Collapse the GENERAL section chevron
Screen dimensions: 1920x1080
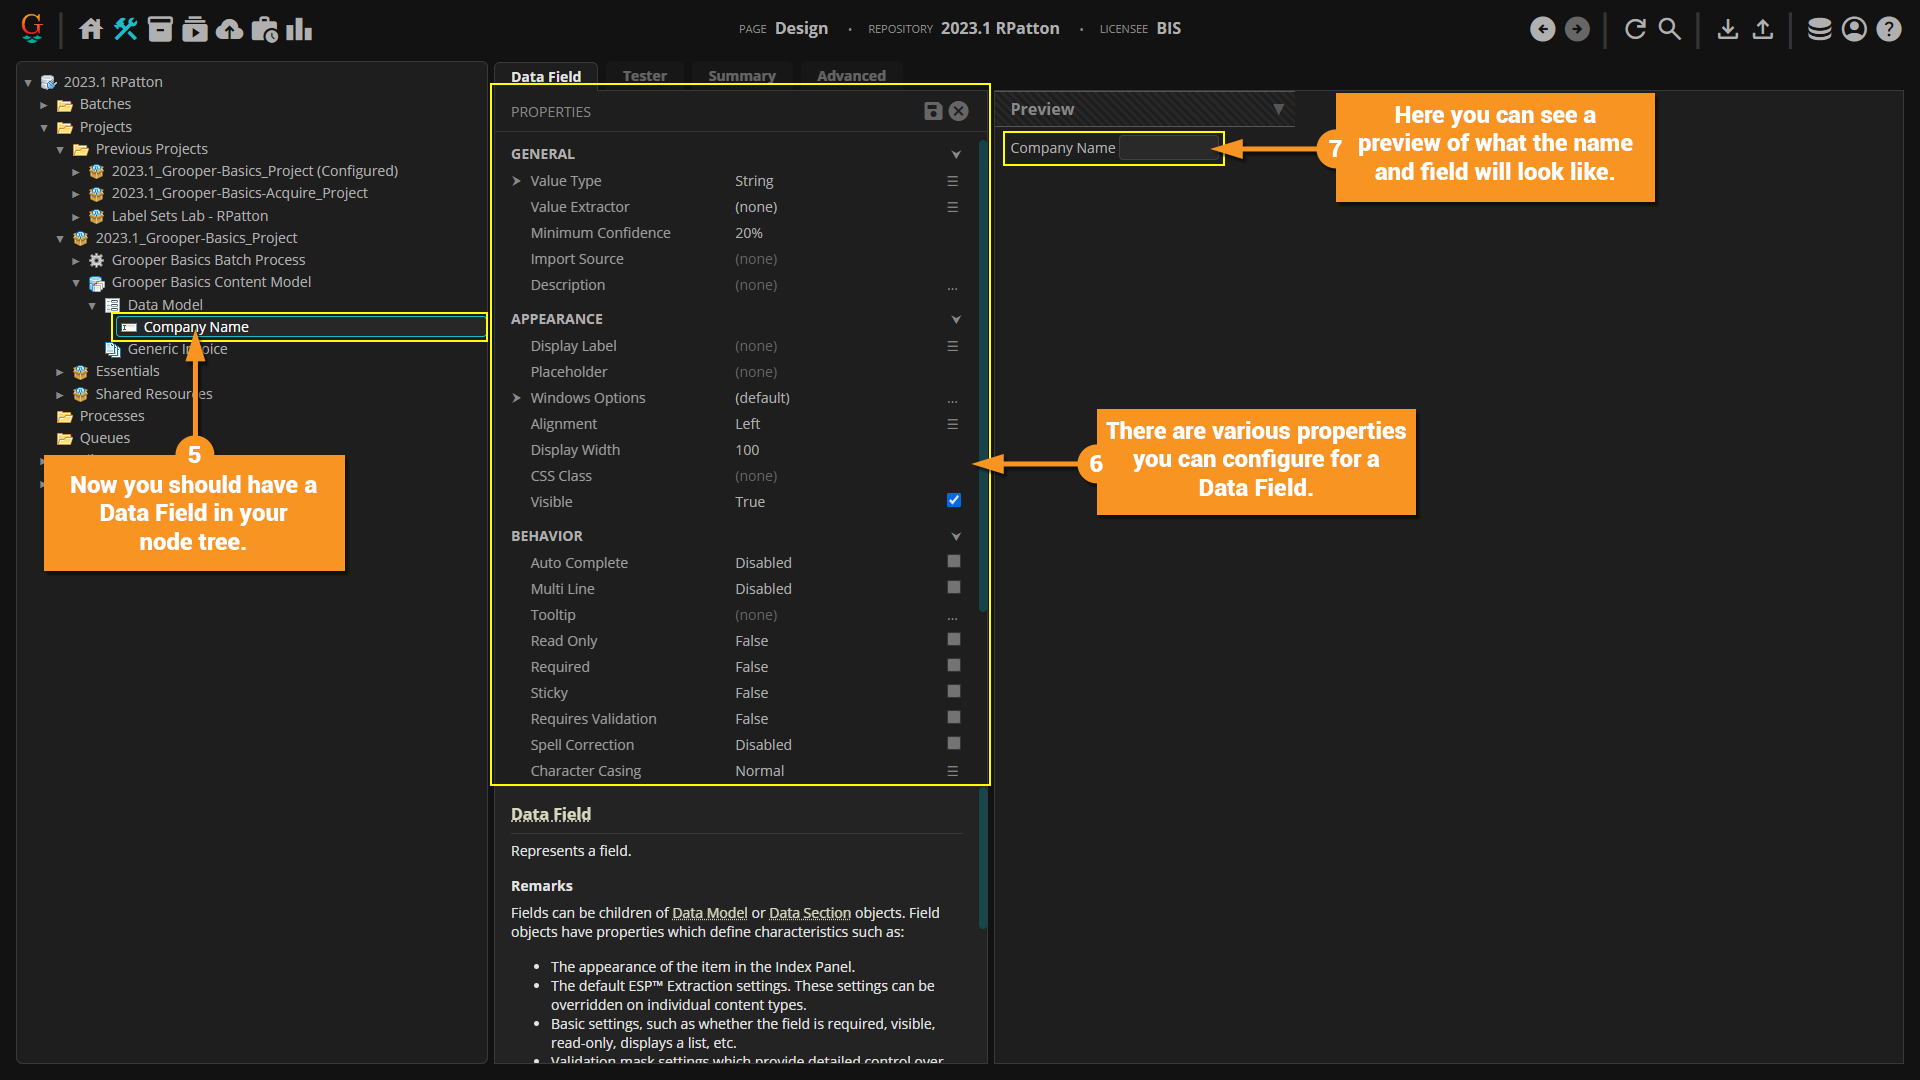956,154
